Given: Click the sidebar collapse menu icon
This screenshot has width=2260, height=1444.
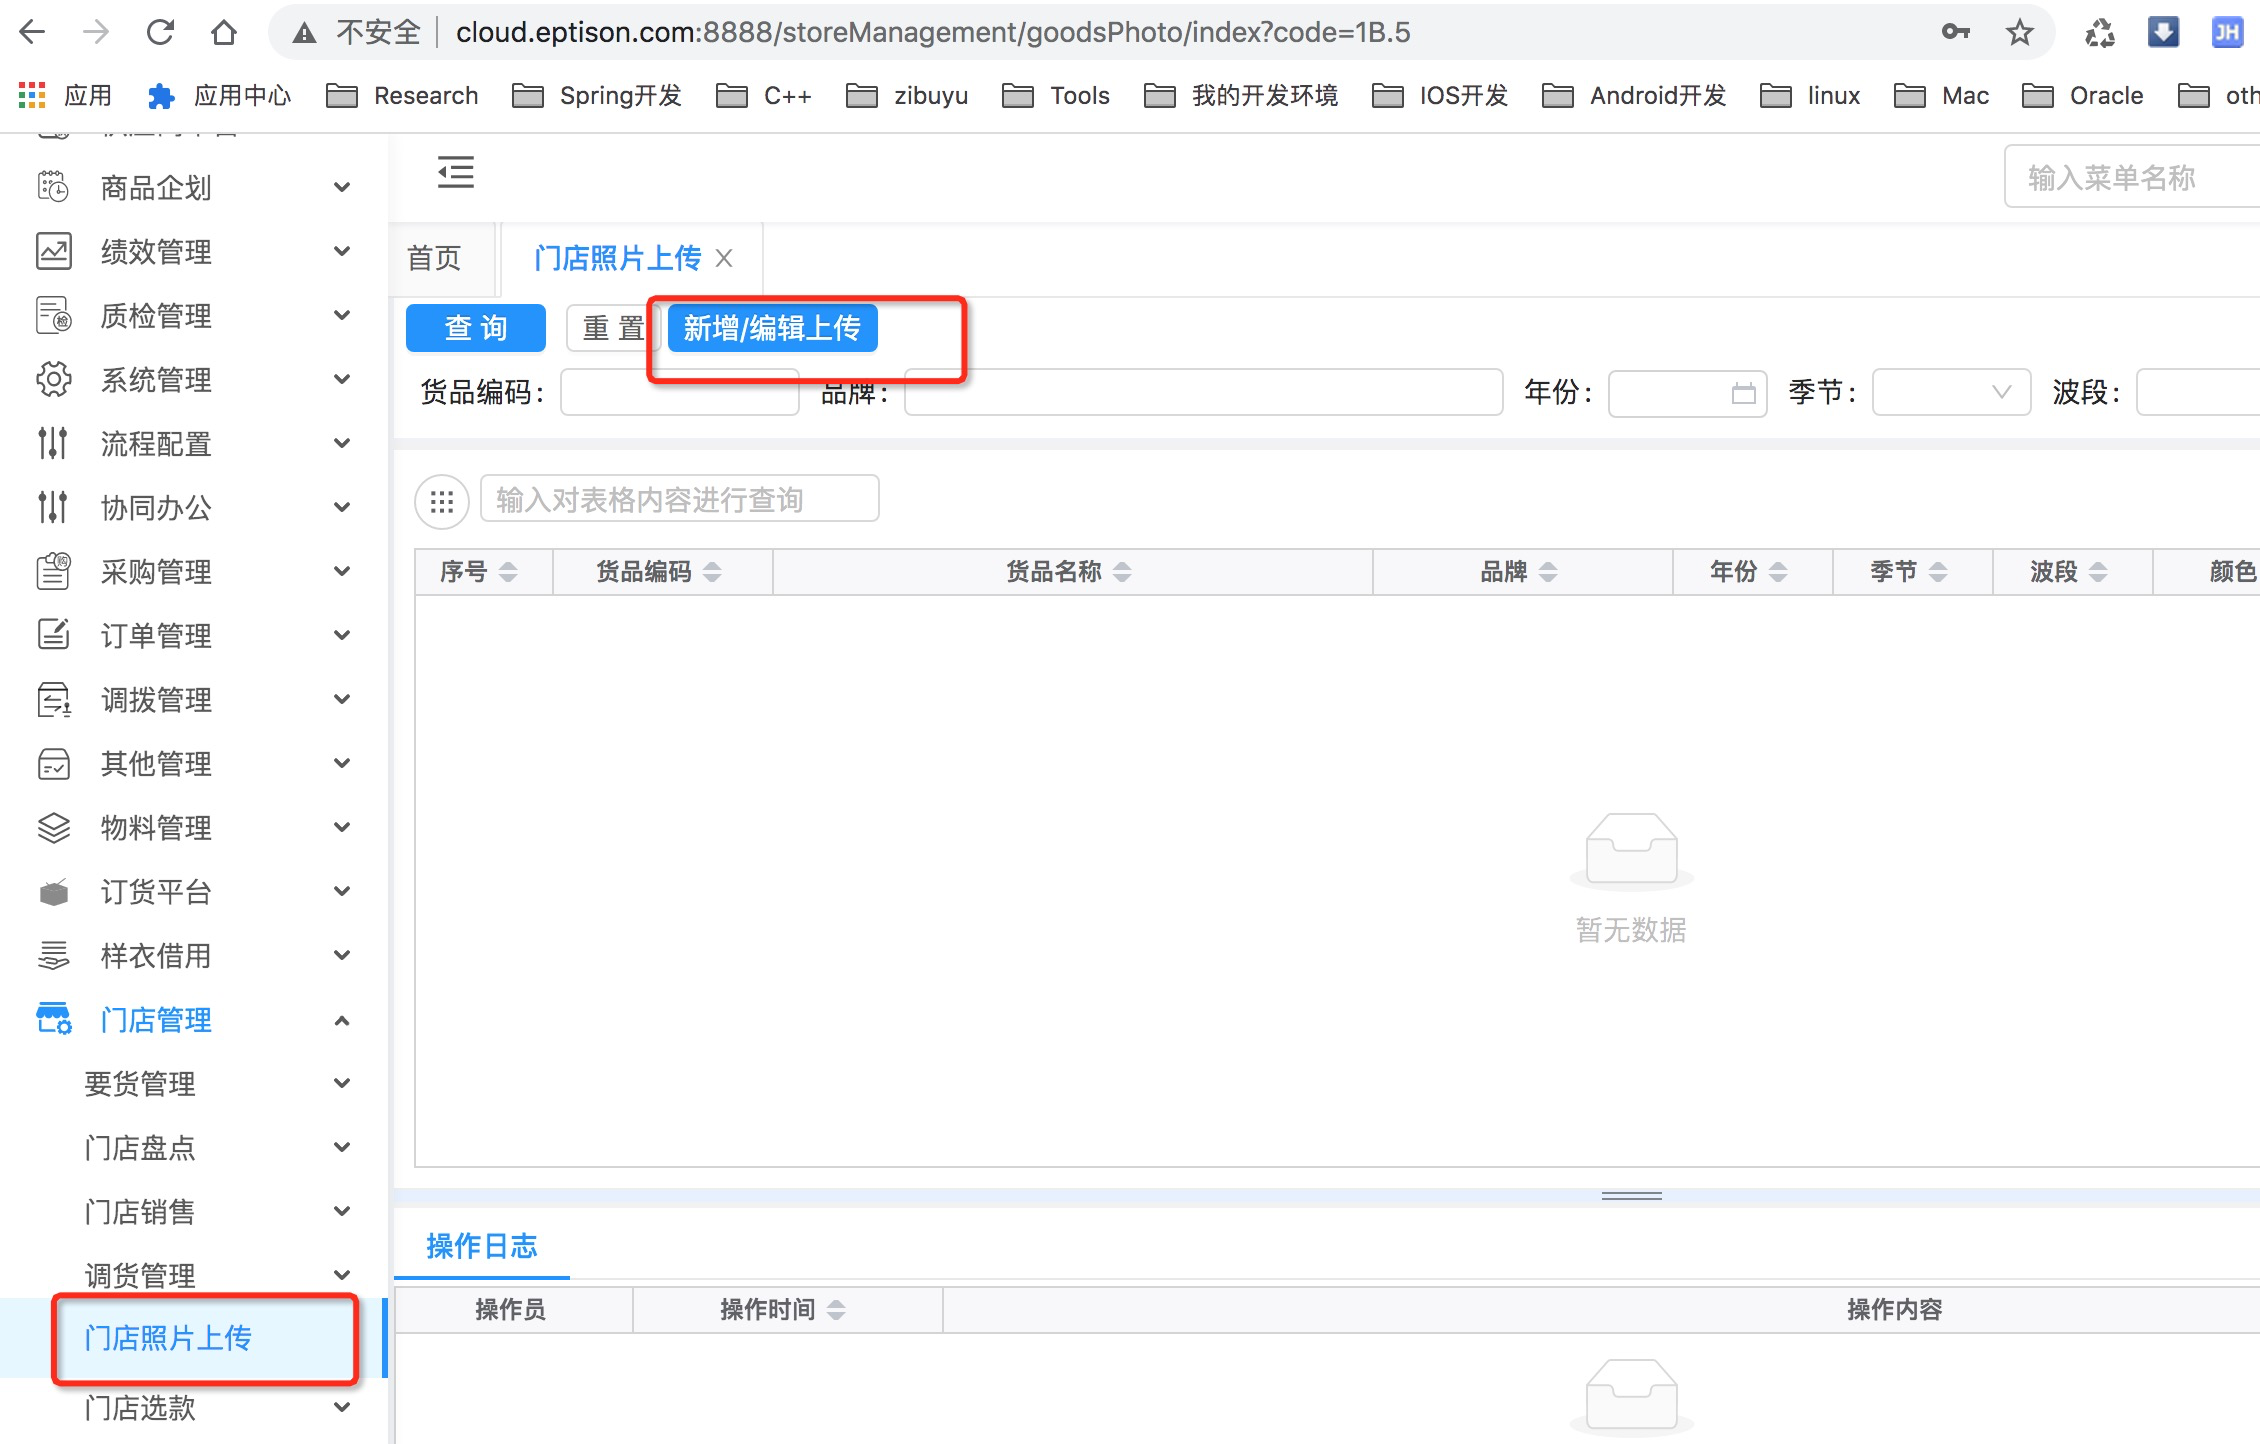Looking at the screenshot, I should click(x=456, y=173).
